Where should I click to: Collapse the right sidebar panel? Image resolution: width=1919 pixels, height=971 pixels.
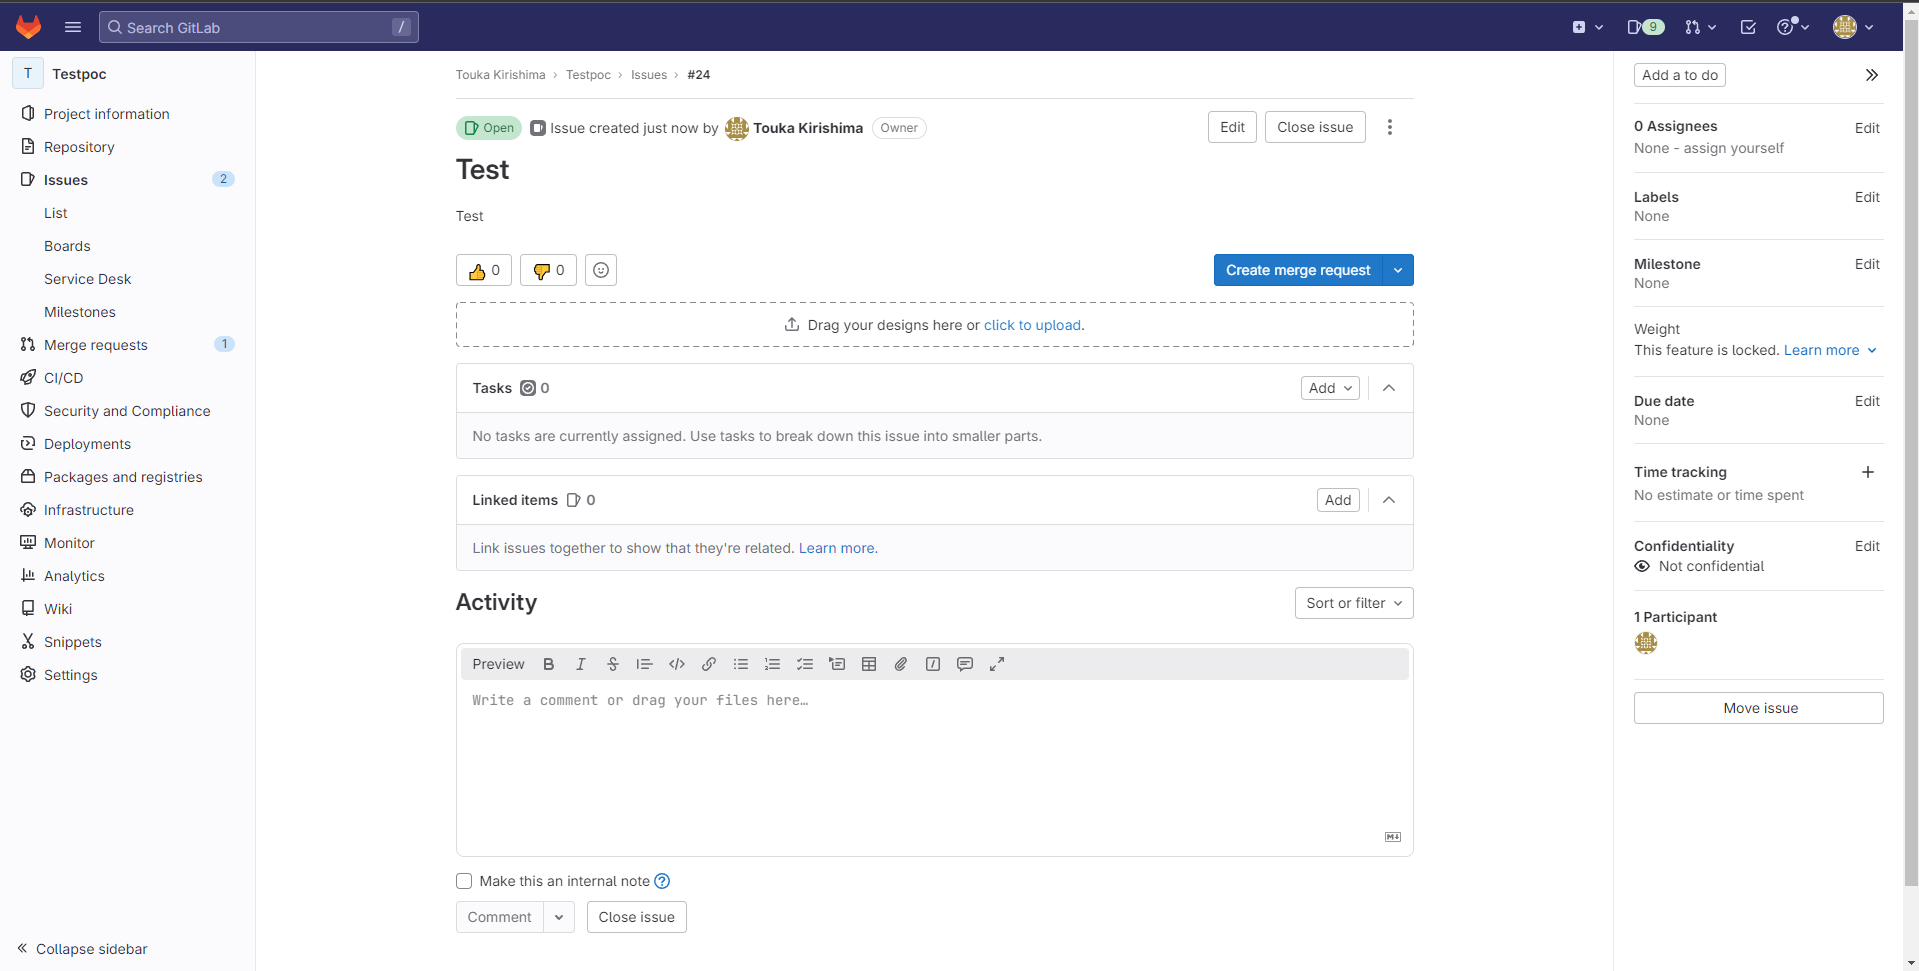(x=1871, y=75)
